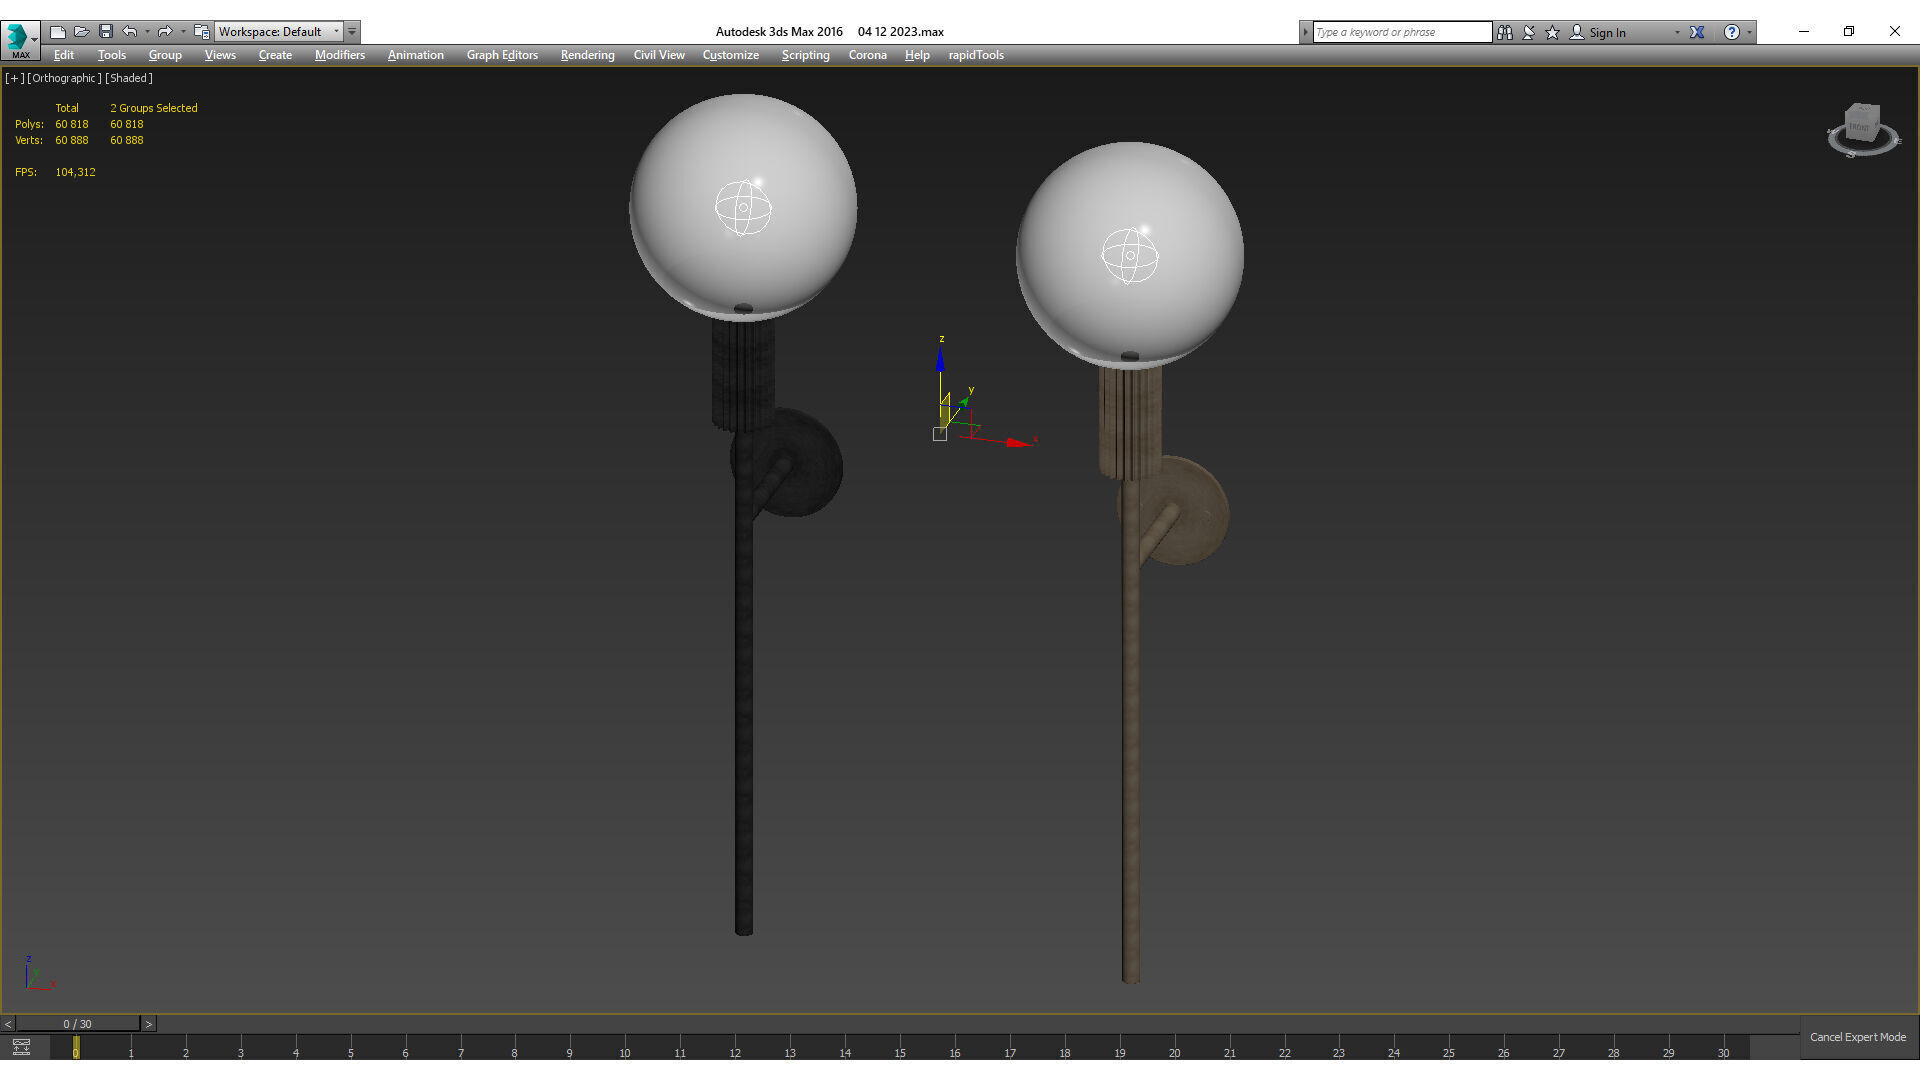Click the Project Folder icon
Image resolution: width=1920 pixels, height=1080 pixels.
point(202,32)
